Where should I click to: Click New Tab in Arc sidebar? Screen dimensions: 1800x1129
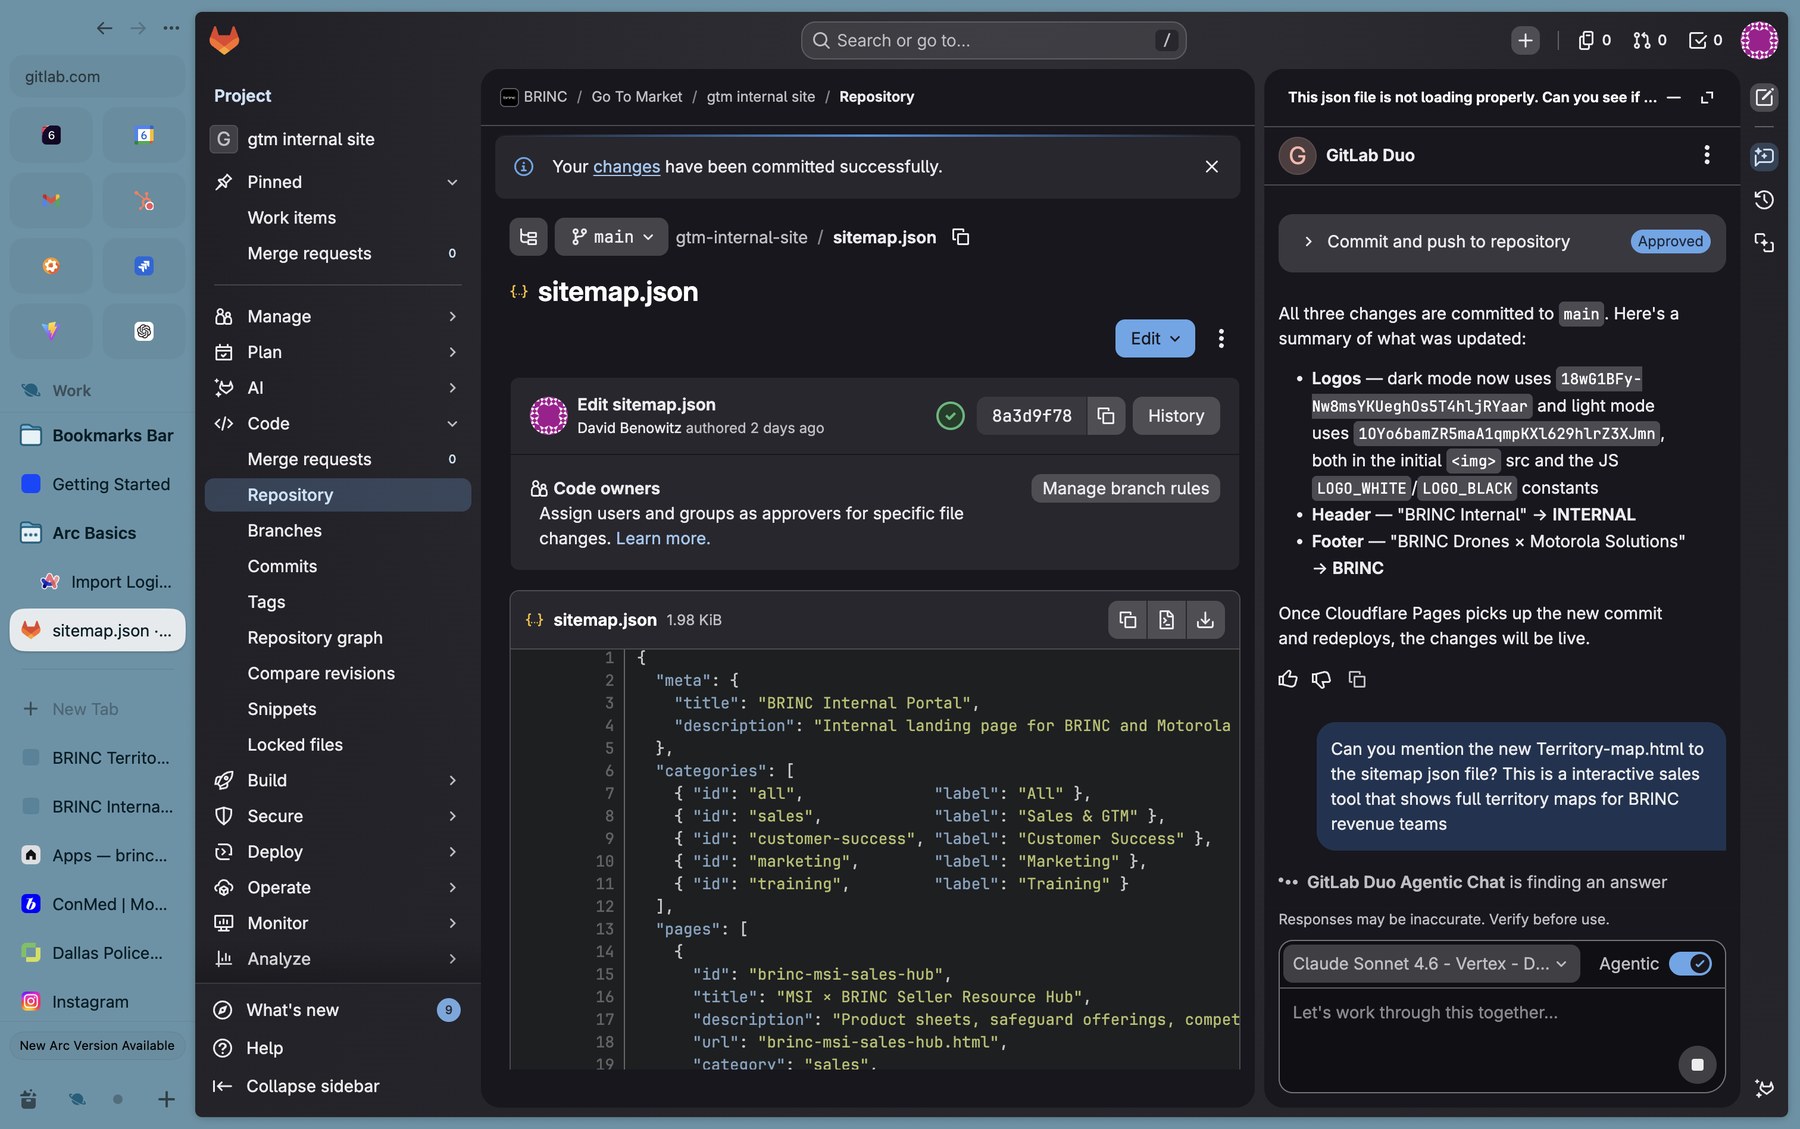click(x=97, y=709)
